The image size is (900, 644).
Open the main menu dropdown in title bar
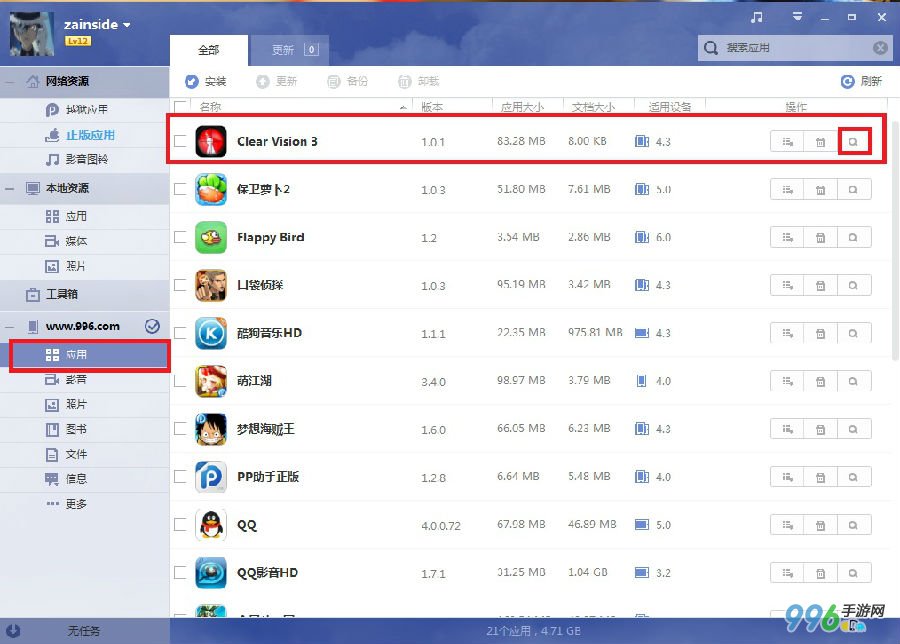pyautogui.click(x=797, y=17)
